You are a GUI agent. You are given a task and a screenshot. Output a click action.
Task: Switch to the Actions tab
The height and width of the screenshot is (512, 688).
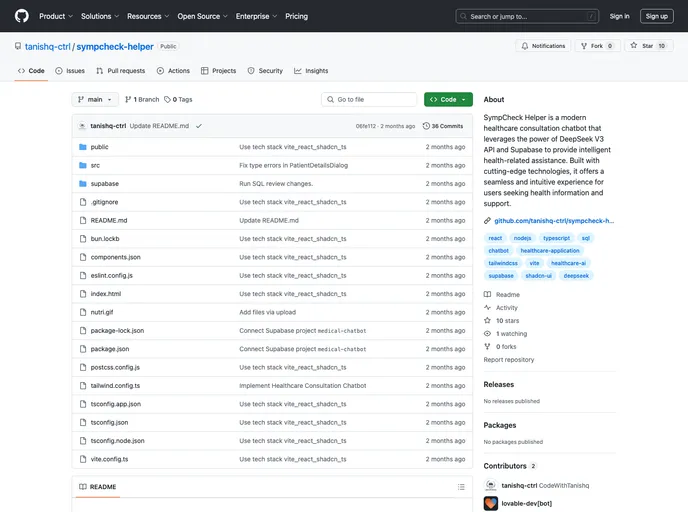tap(173, 71)
